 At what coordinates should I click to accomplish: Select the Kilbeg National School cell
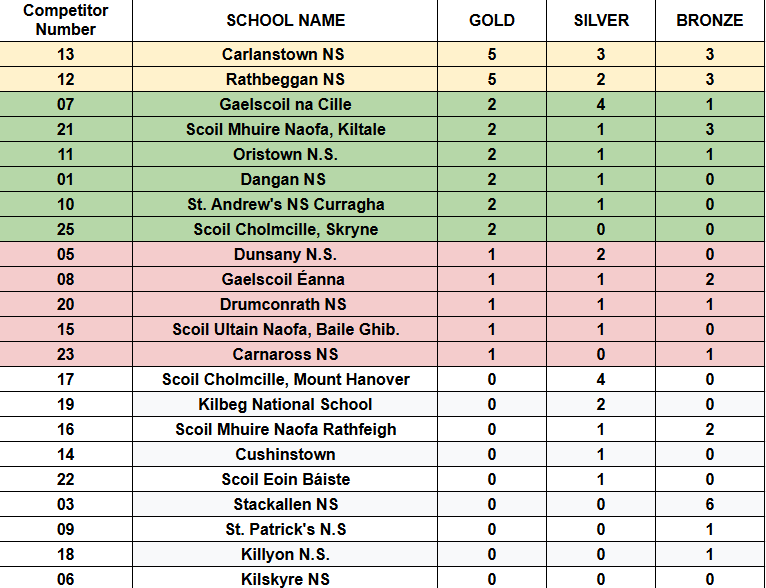[x=285, y=404]
